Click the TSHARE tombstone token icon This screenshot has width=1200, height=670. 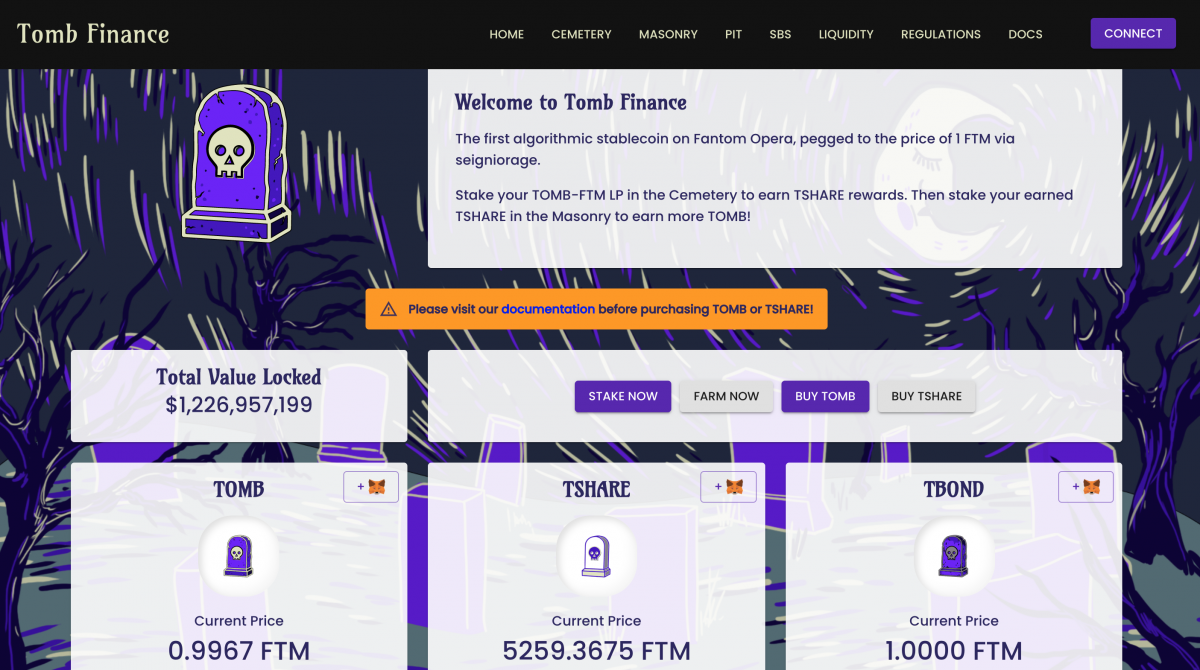[596, 556]
